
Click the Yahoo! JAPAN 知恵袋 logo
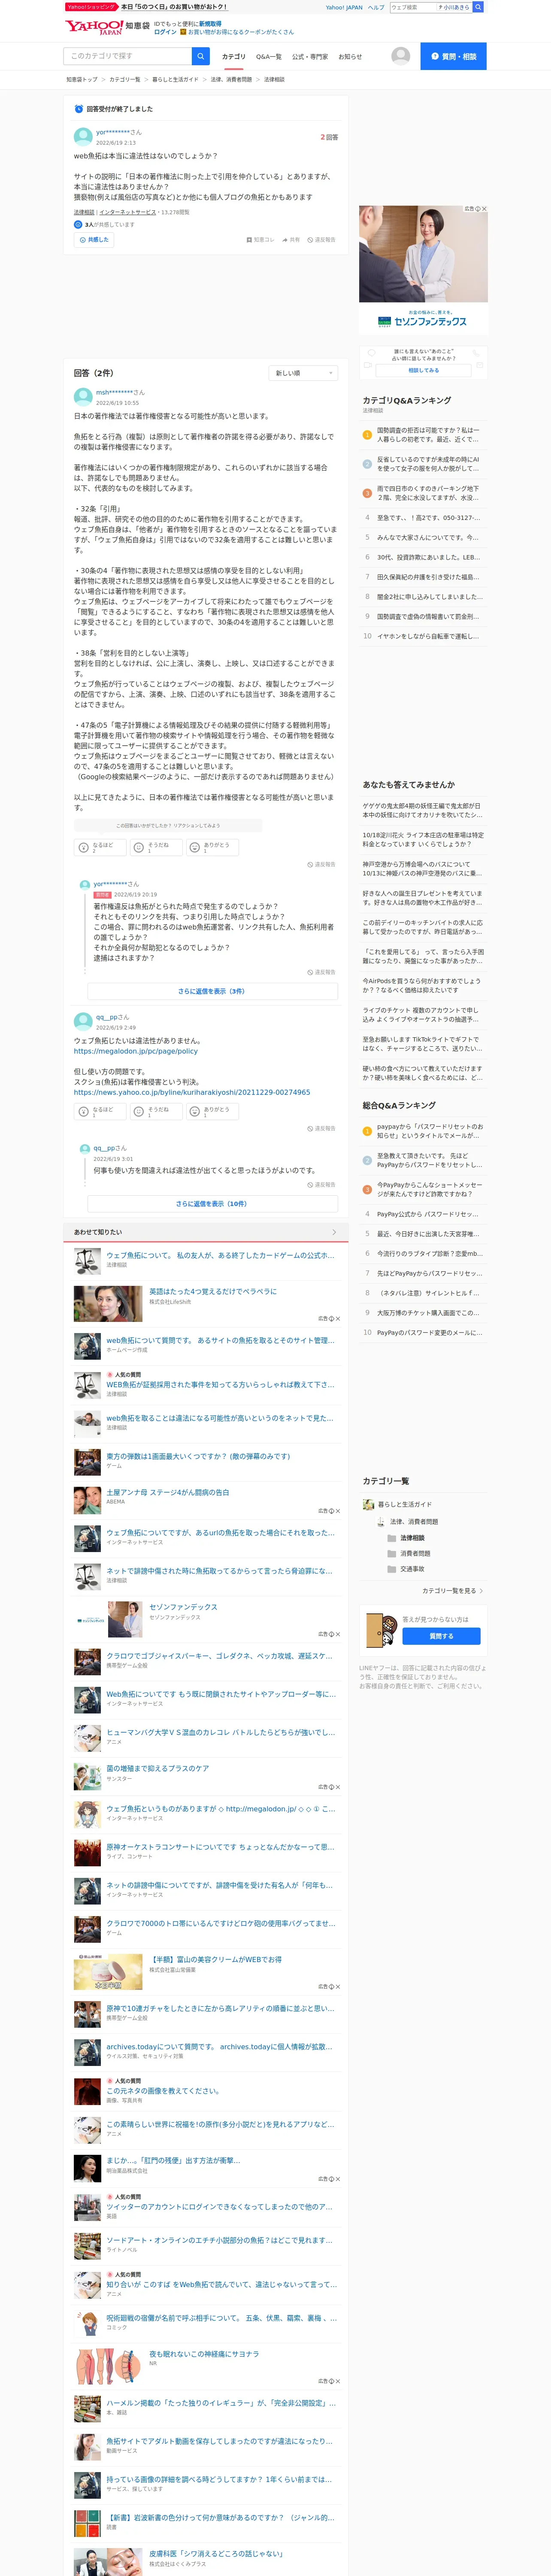(107, 27)
